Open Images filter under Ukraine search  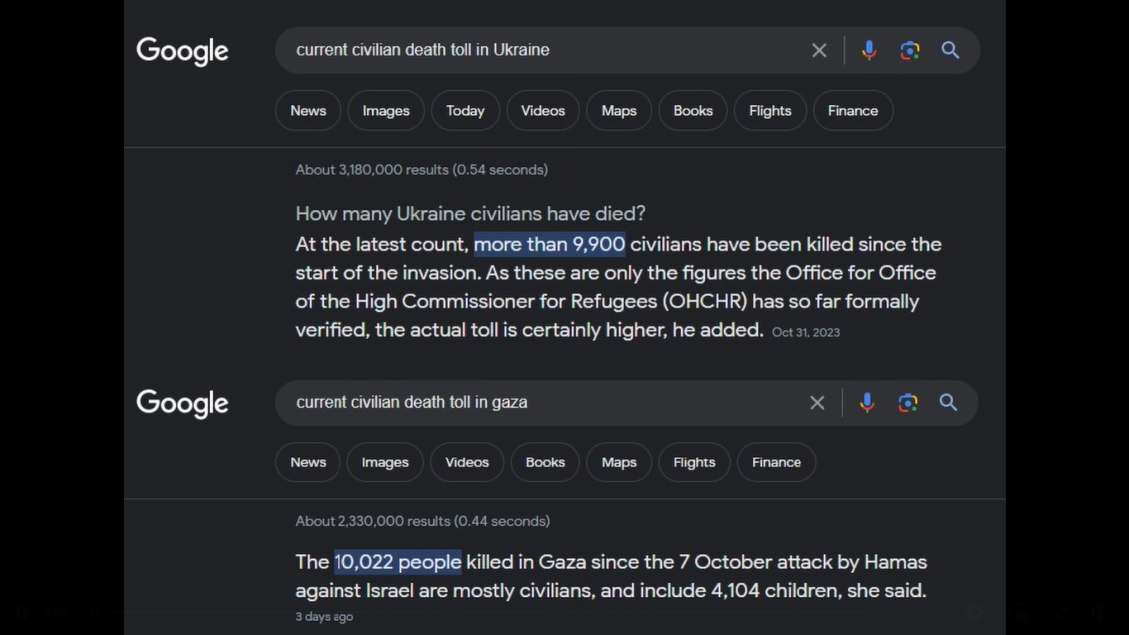tap(386, 111)
